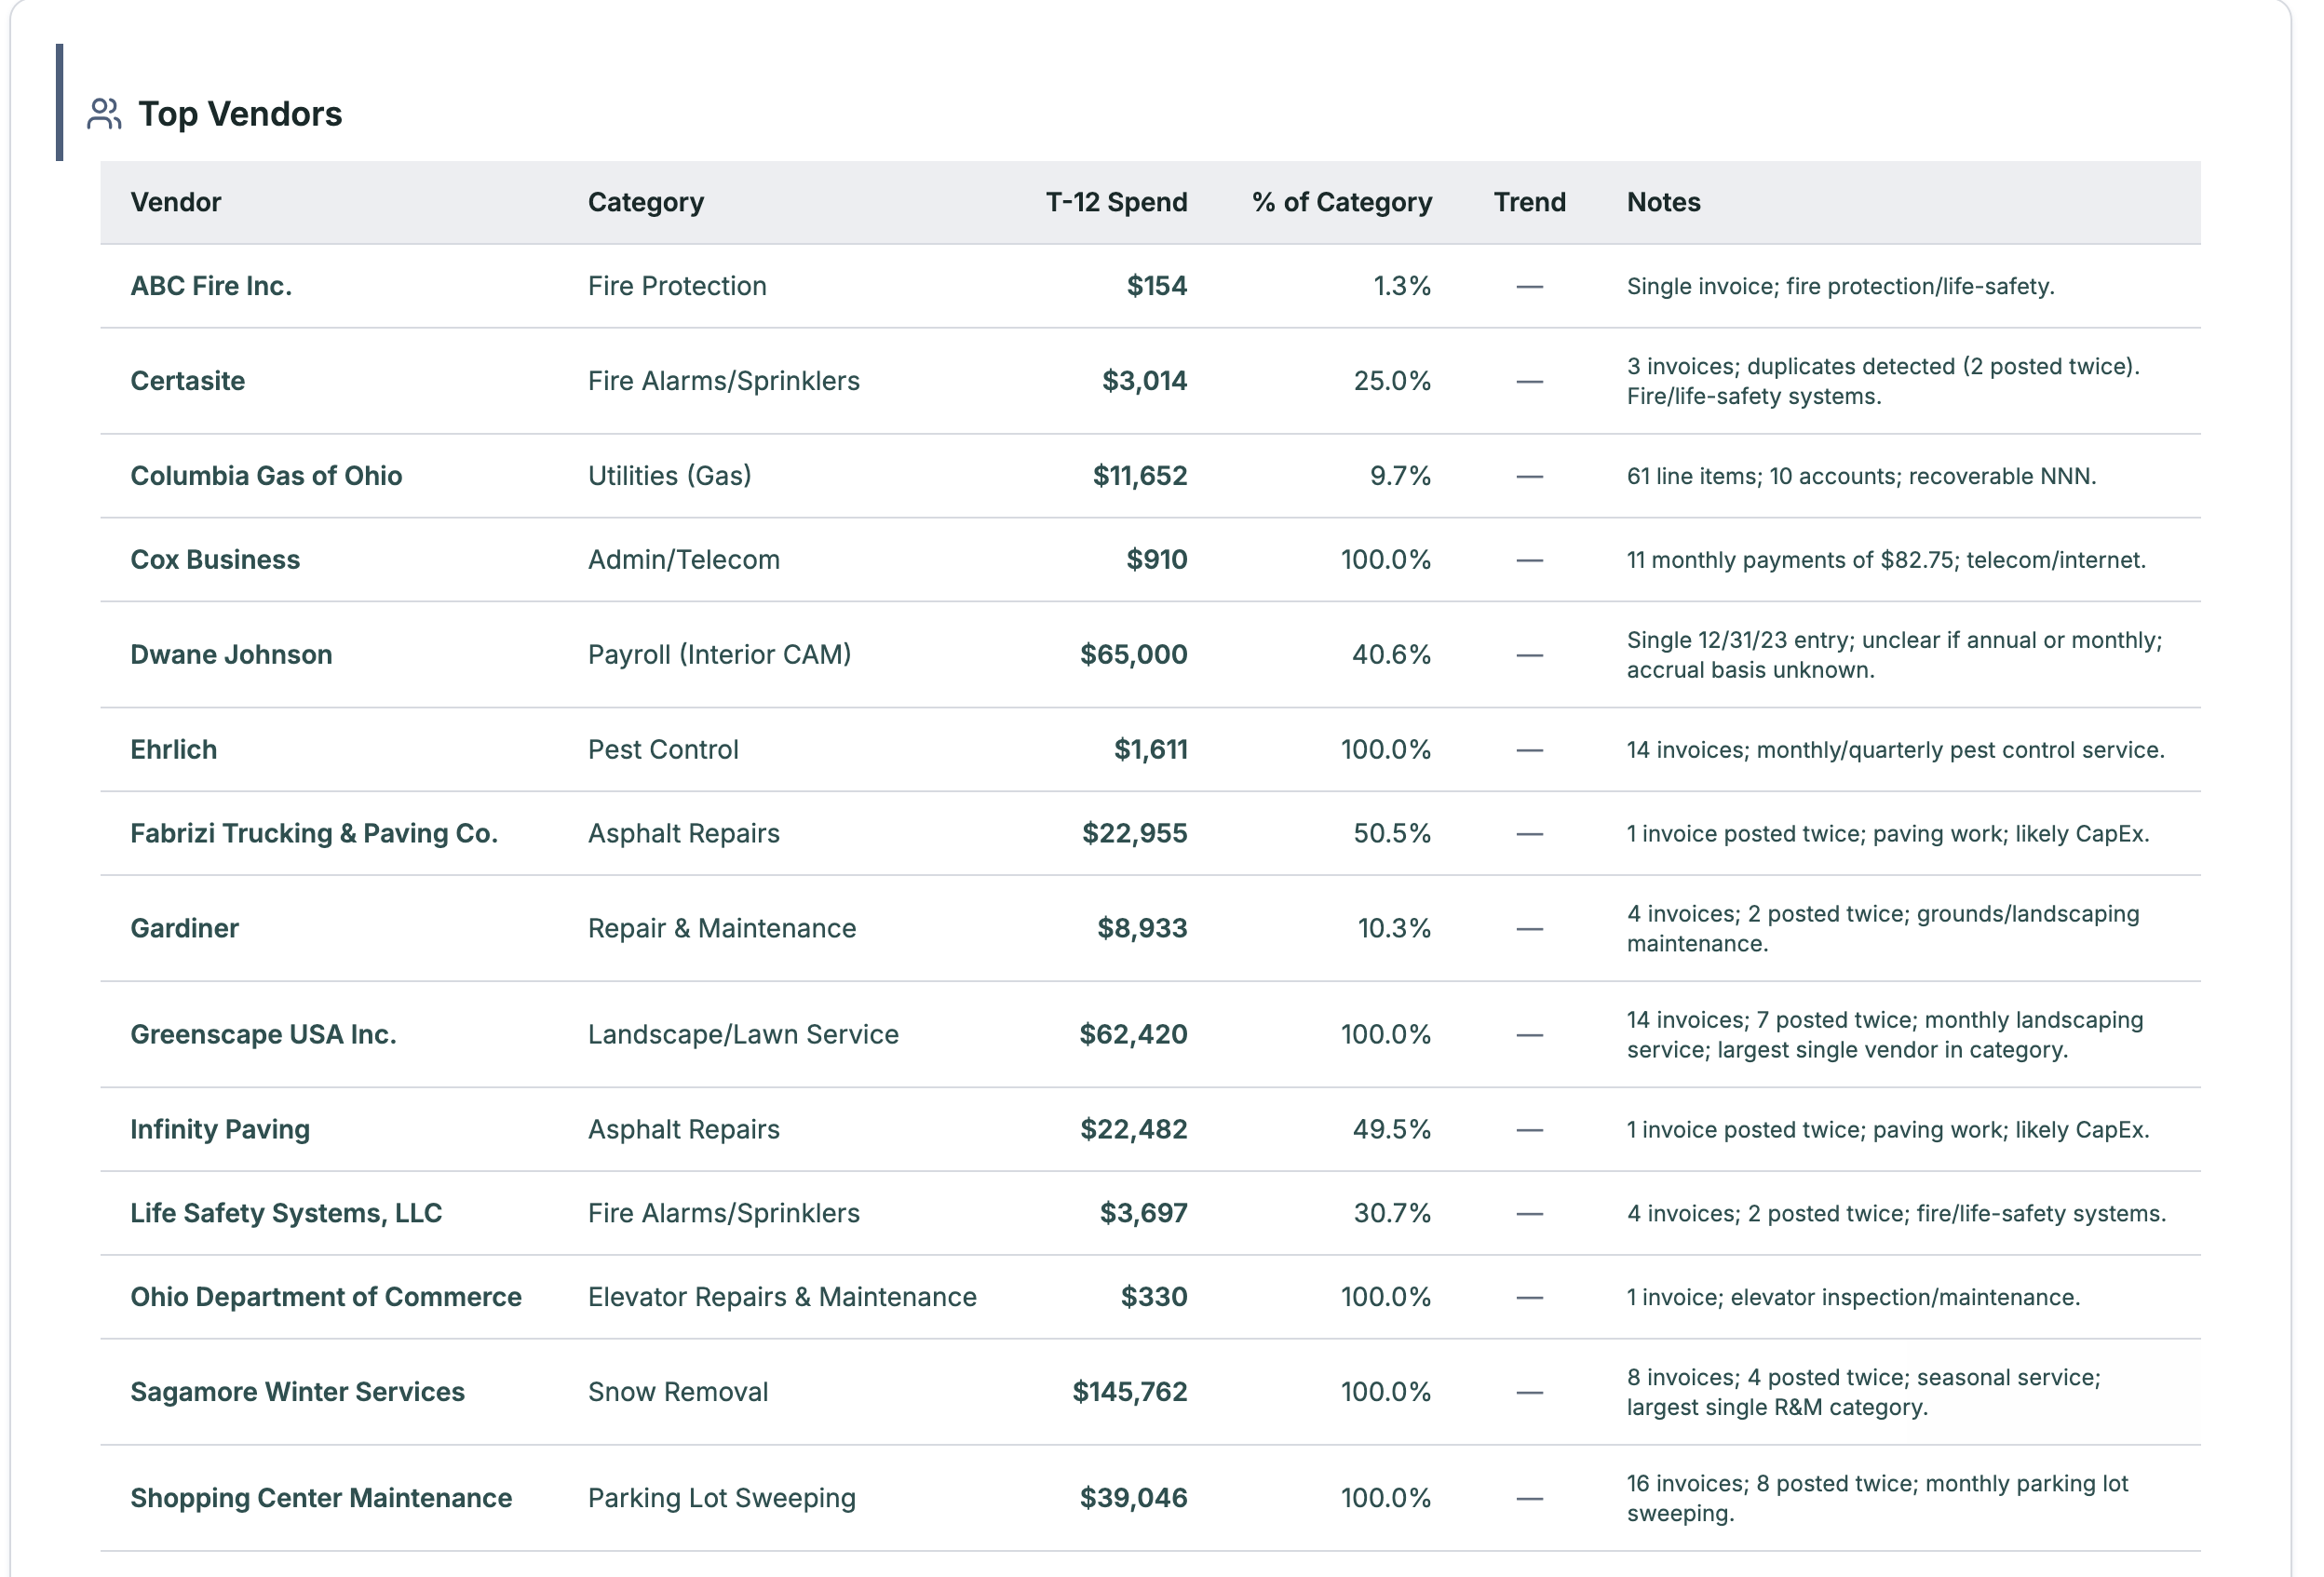Open the ABC Fire Inc. vendor link
This screenshot has height=1577, width=2324.
coord(211,286)
